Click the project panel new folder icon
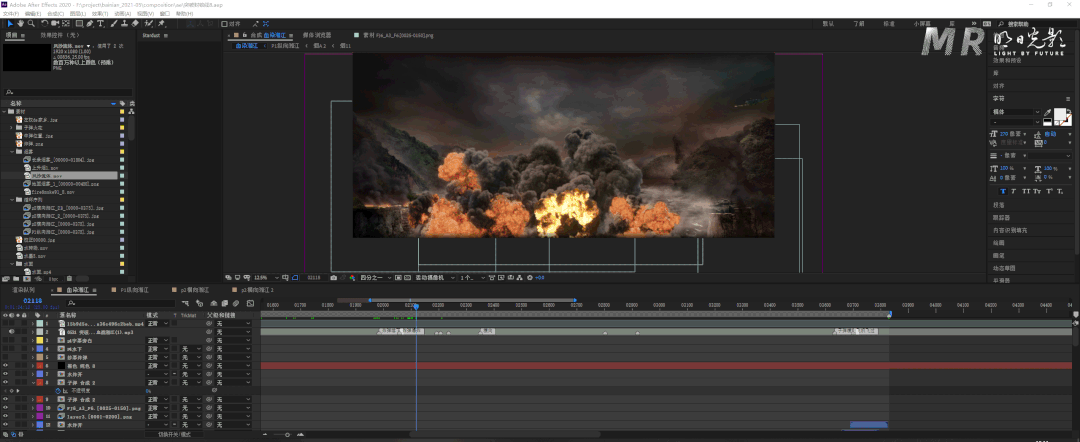 click(16, 279)
